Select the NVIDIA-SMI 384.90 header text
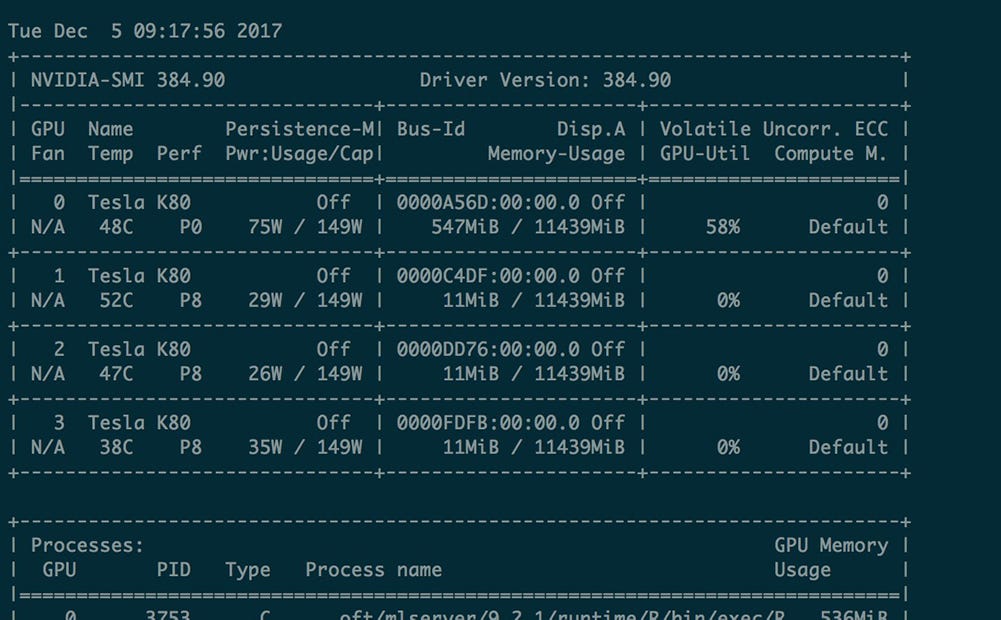The width and height of the screenshot is (1001, 620). tap(128, 80)
